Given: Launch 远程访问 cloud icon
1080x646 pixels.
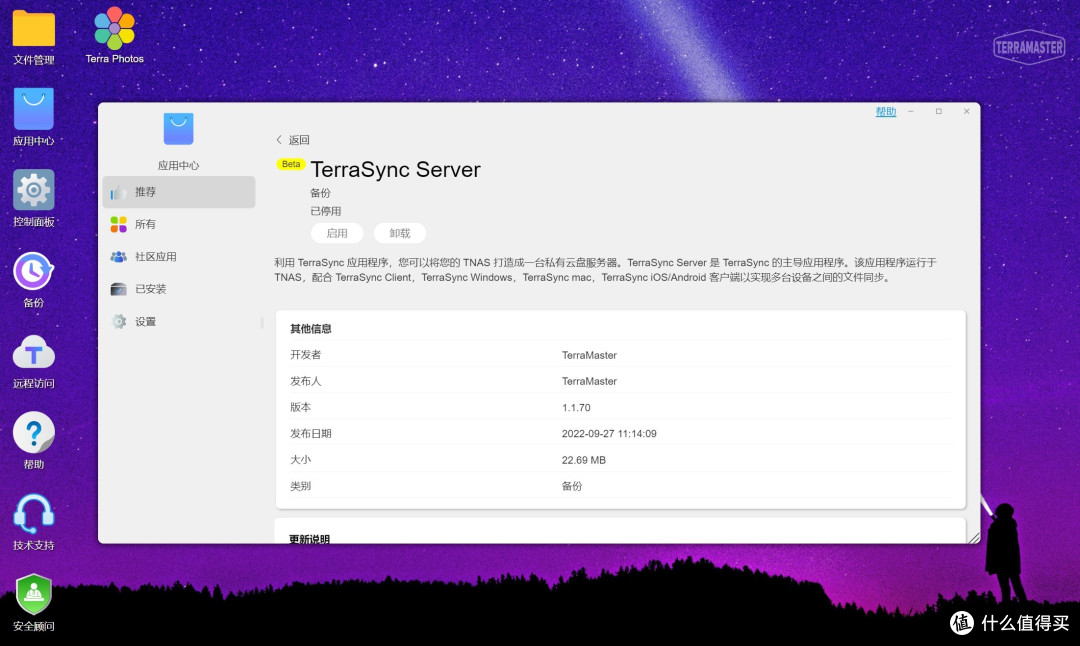Looking at the screenshot, I should [33, 353].
